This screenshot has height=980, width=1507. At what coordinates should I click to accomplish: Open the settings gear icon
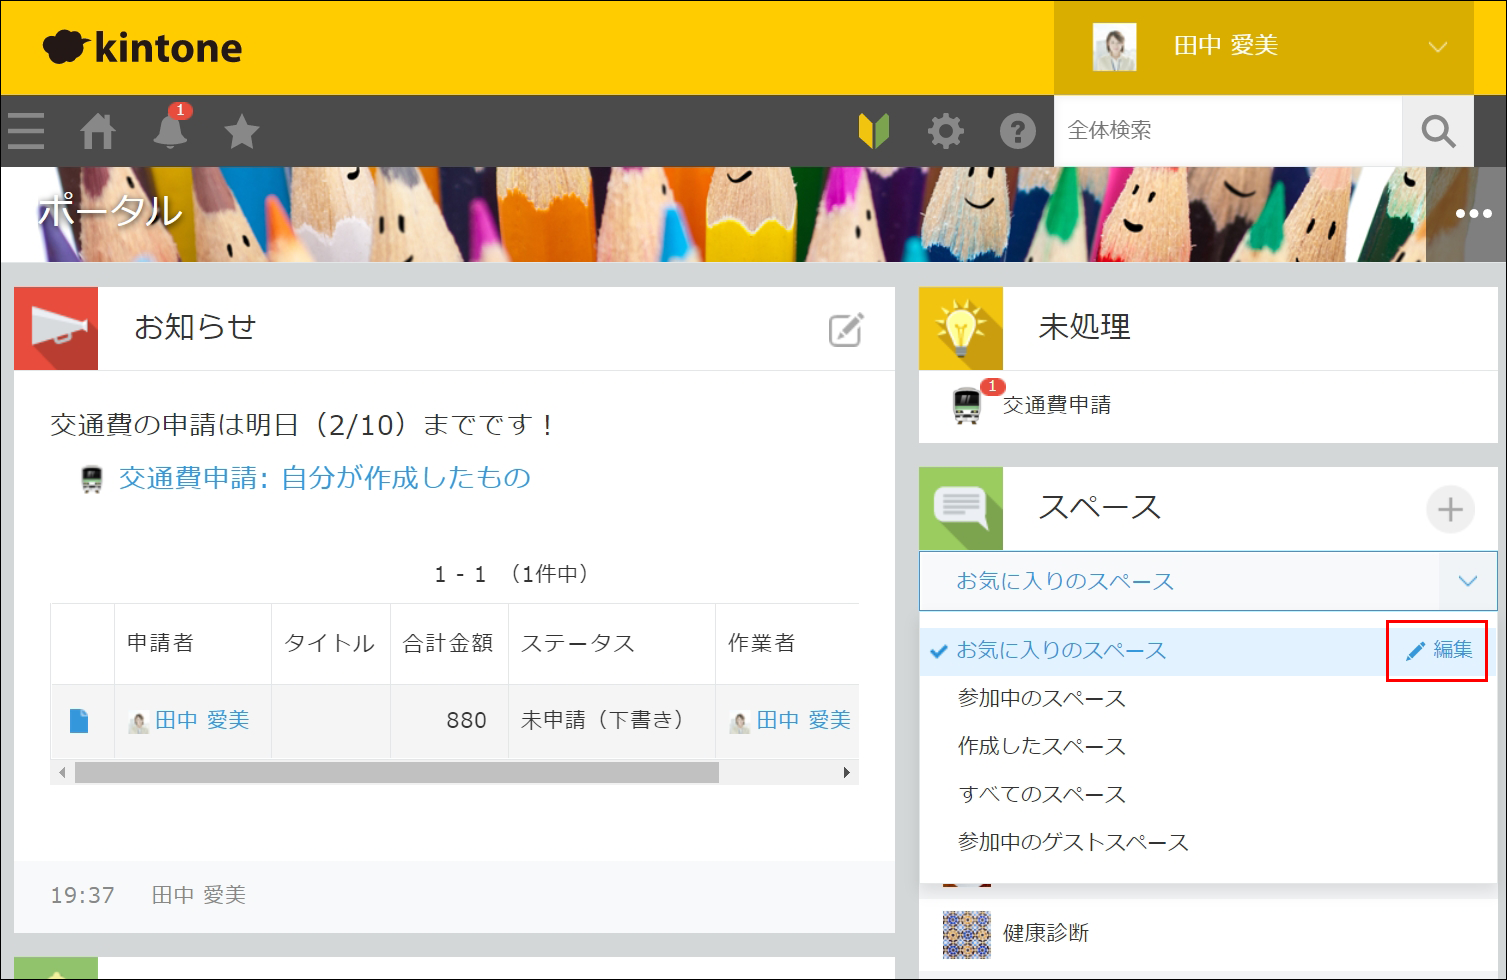point(945,131)
